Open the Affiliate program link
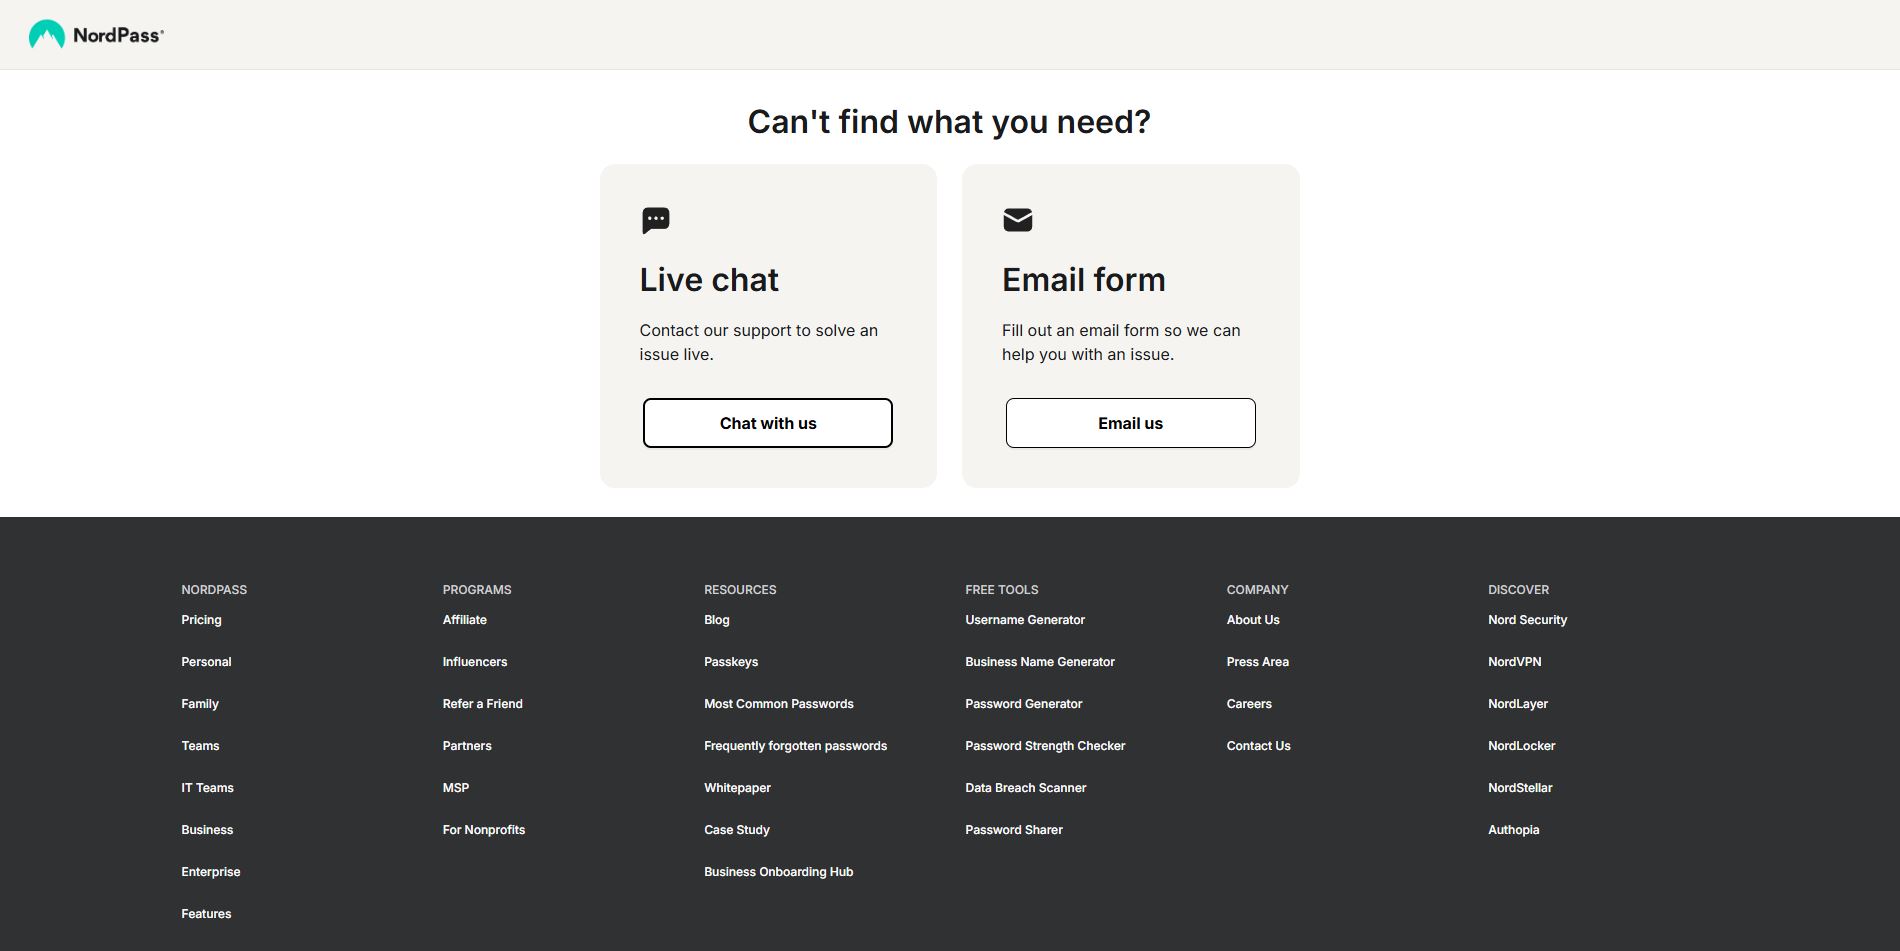The image size is (1900, 951). (465, 620)
